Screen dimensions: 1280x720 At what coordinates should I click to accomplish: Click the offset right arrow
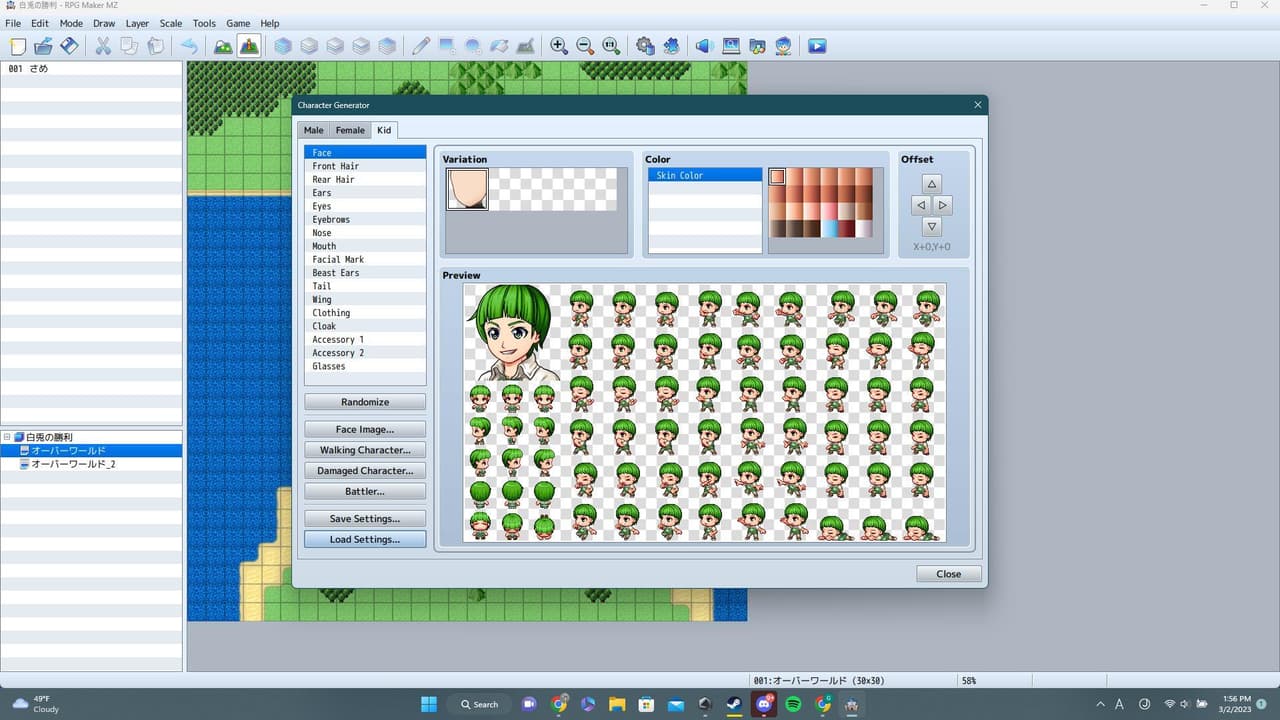pyautogui.click(x=943, y=205)
